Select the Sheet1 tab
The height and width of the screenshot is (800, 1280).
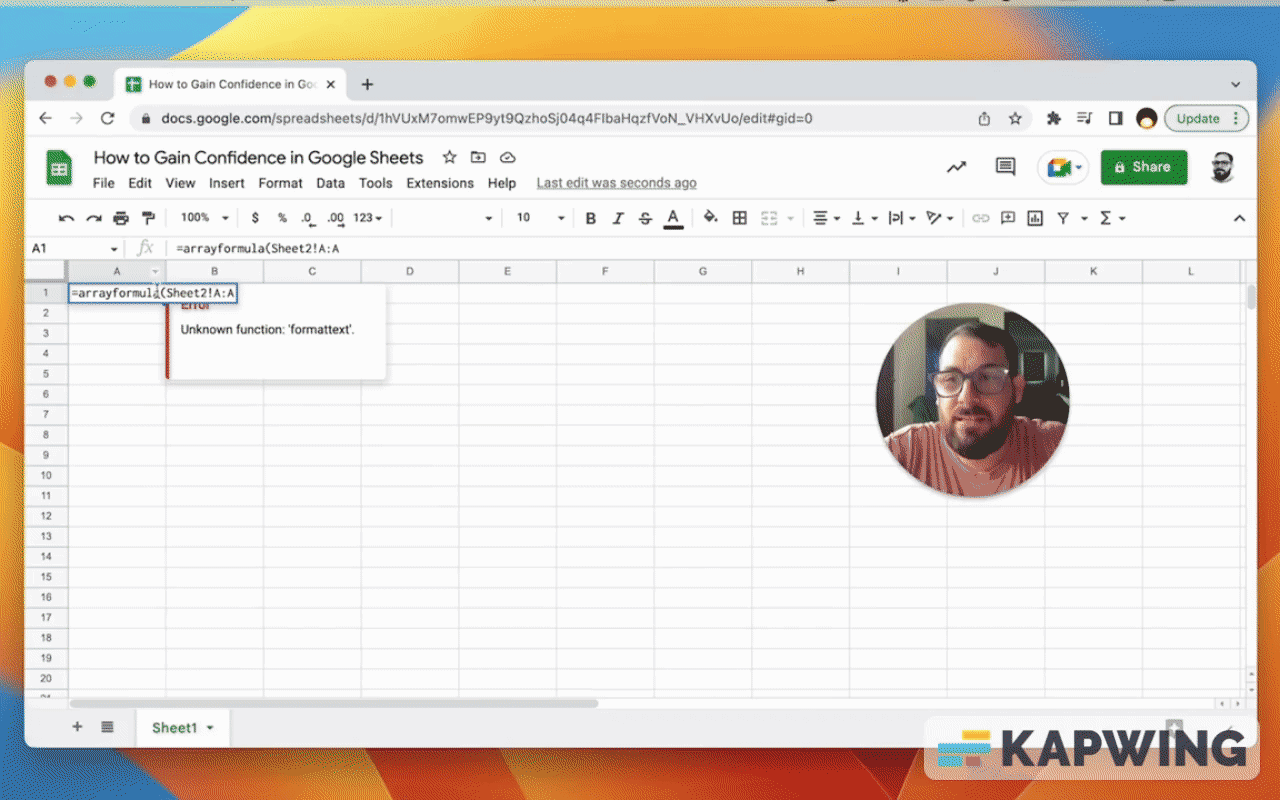pyautogui.click(x=183, y=728)
